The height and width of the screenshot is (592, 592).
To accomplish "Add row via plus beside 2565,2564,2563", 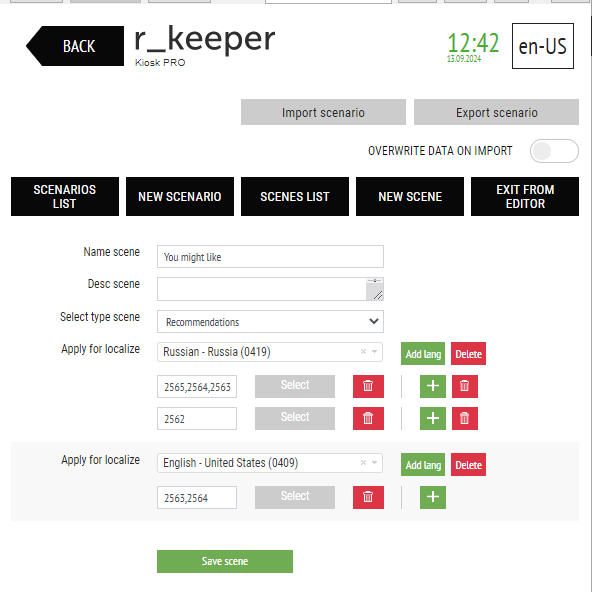I will pos(433,386).
